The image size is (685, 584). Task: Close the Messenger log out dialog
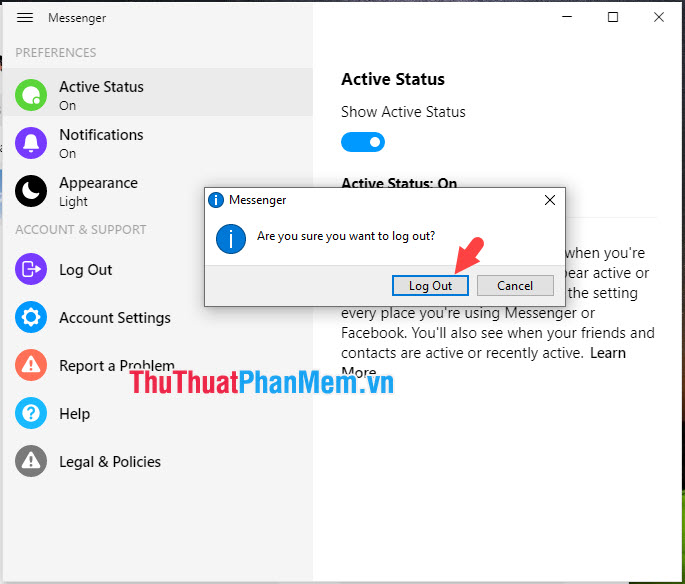[x=550, y=200]
